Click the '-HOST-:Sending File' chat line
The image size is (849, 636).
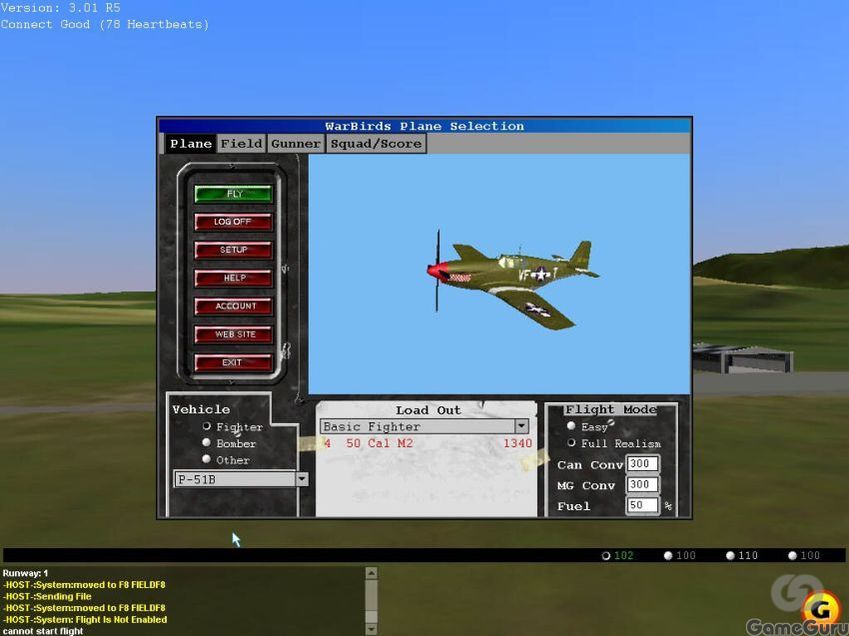[47, 596]
